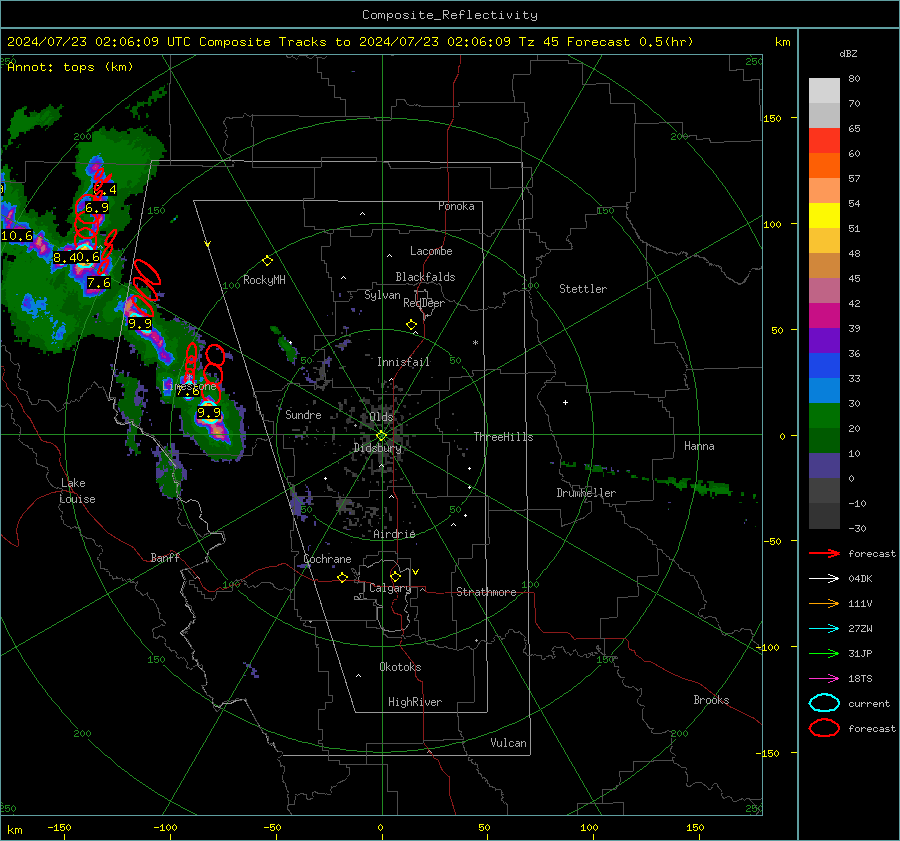Screen dimensions: 900x841
Task: Click the Brooks town label
Action: click(711, 700)
